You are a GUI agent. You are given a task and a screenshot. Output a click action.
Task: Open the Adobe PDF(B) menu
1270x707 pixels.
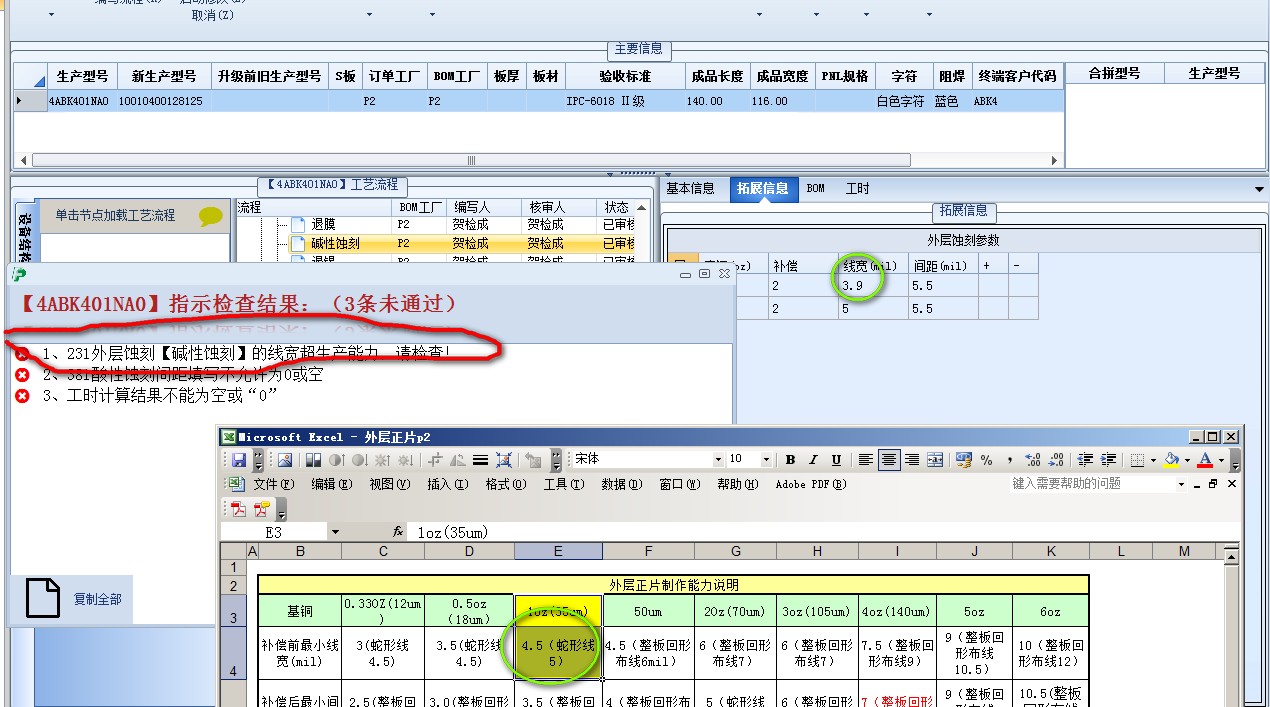tap(811, 484)
